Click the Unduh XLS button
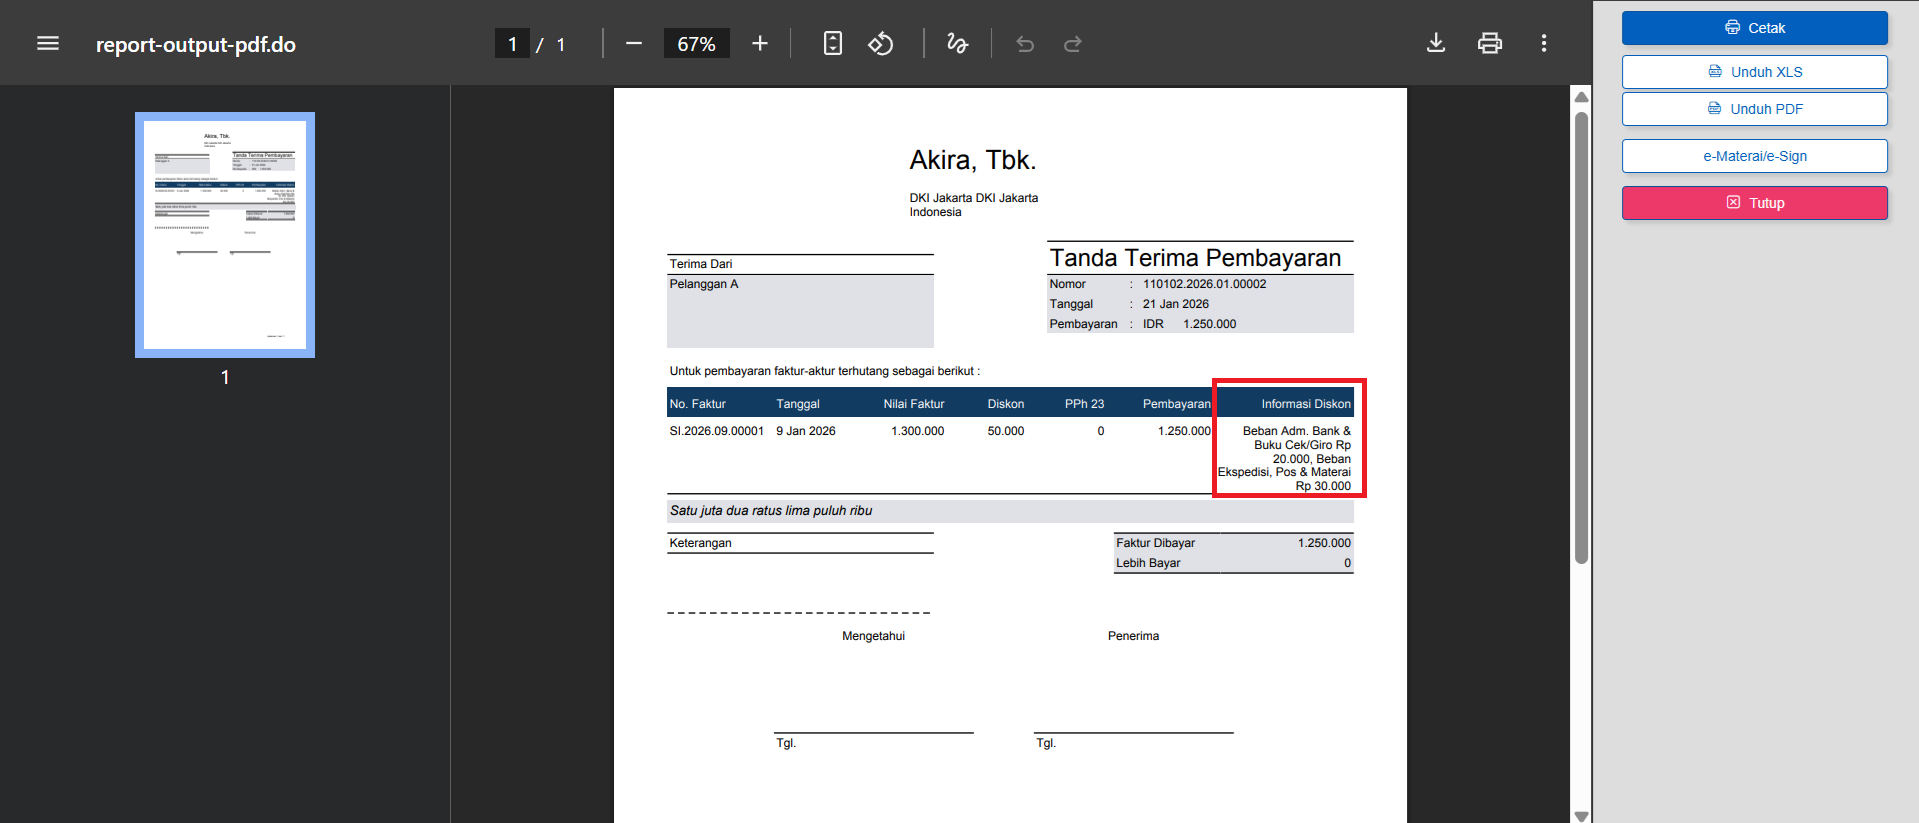Screen dimensions: 1919x823 pyautogui.click(x=1754, y=72)
